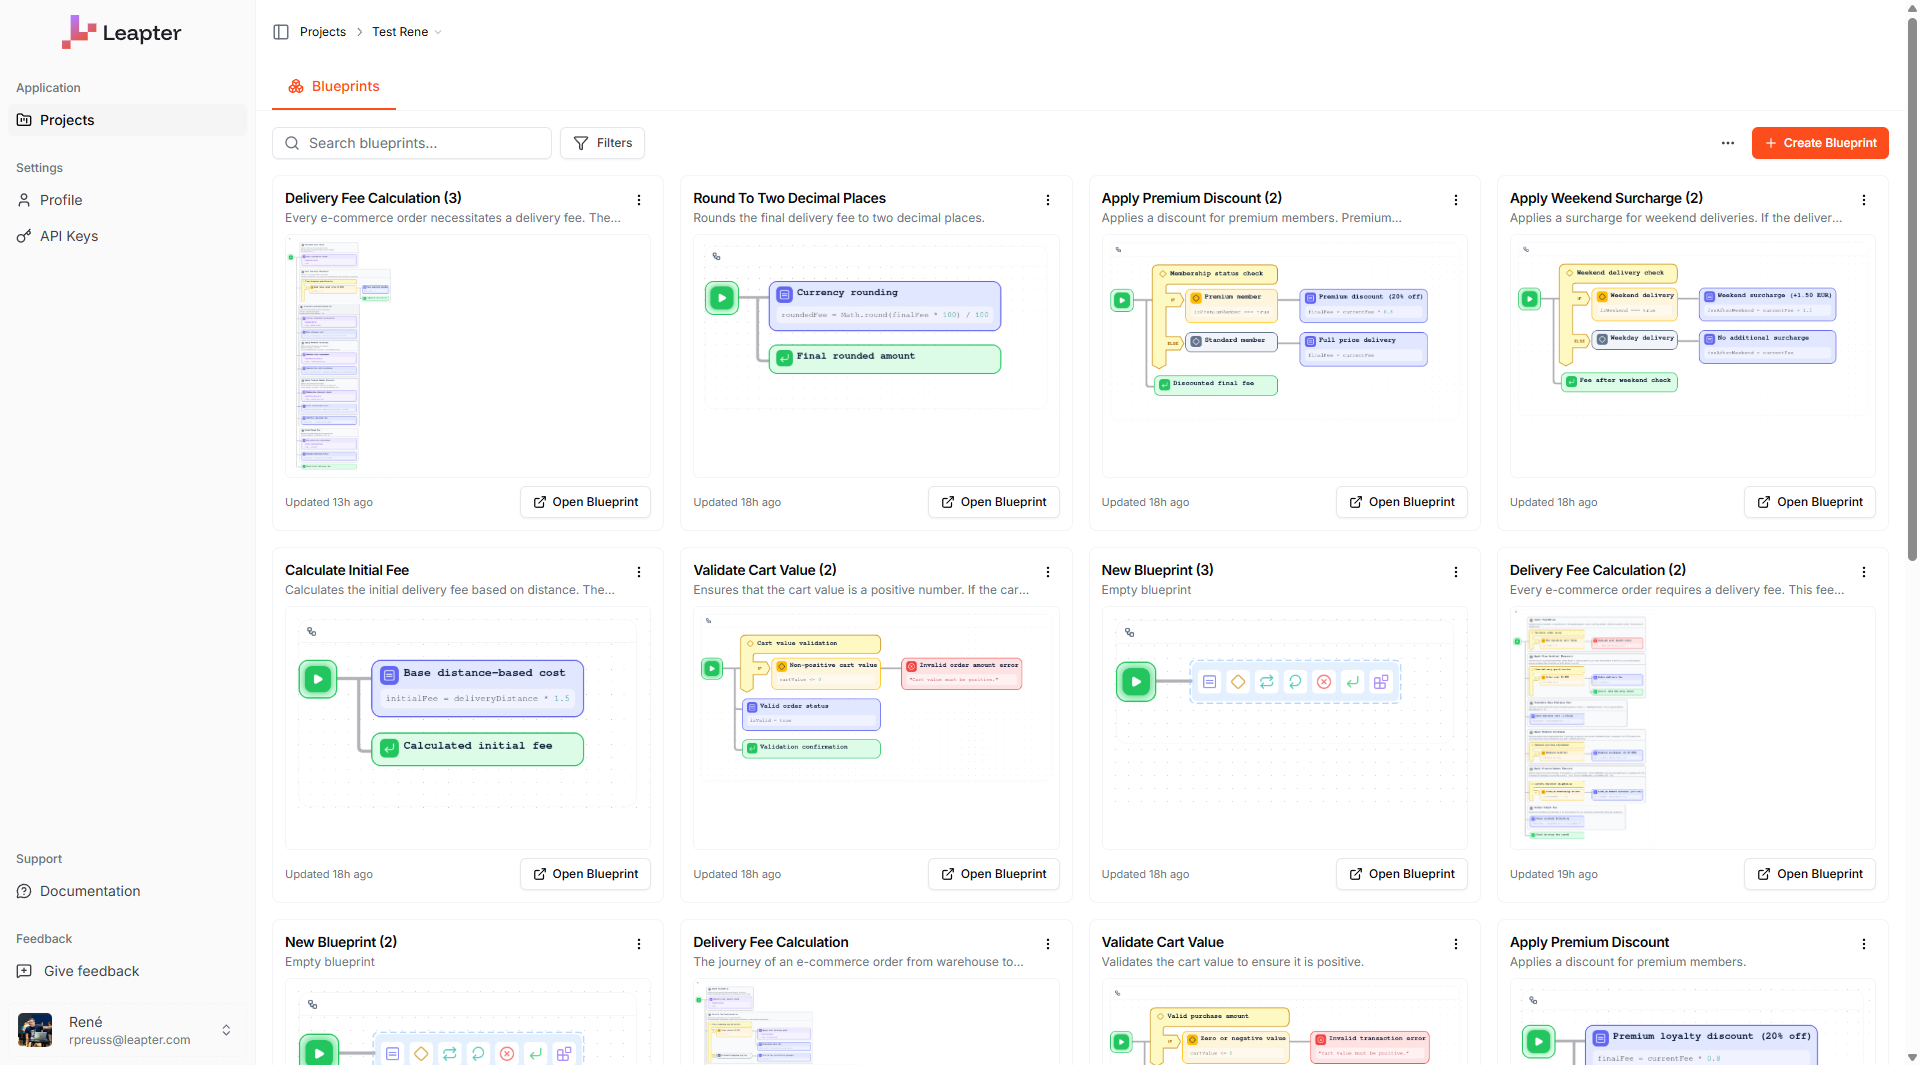Image resolution: width=1920 pixels, height=1065 pixels.
Task: Select the purple formula card node icon
Action: 1210,682
